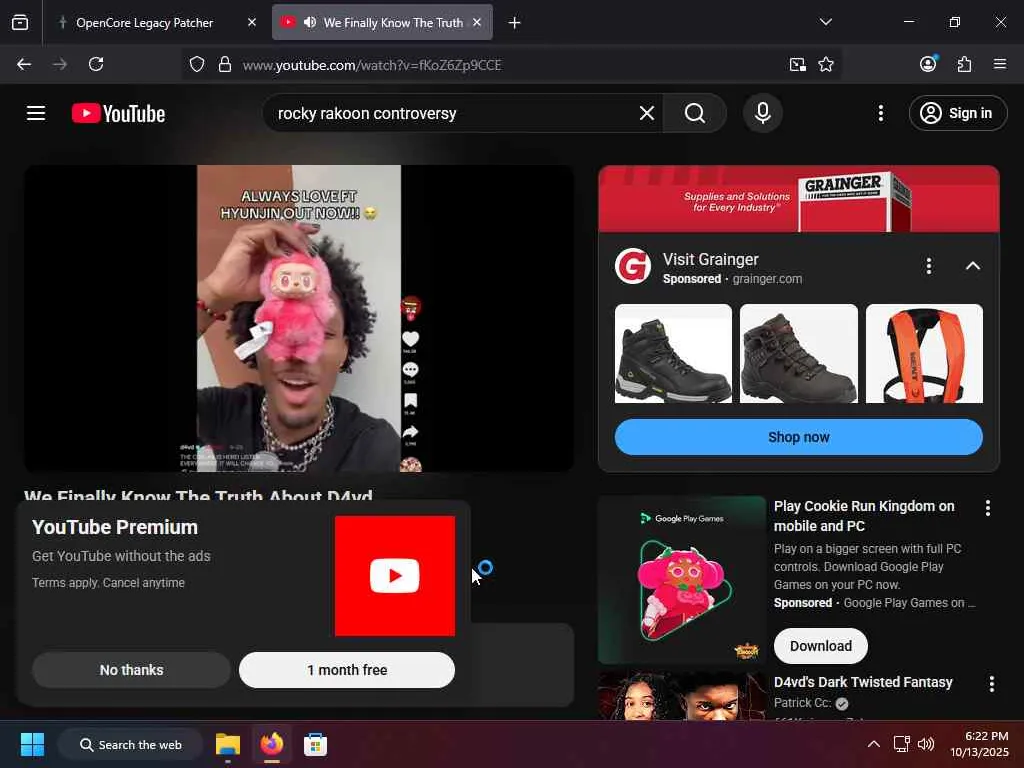Open the first black work boot product
Screen dimensions: 1024x768
point(673,353)
